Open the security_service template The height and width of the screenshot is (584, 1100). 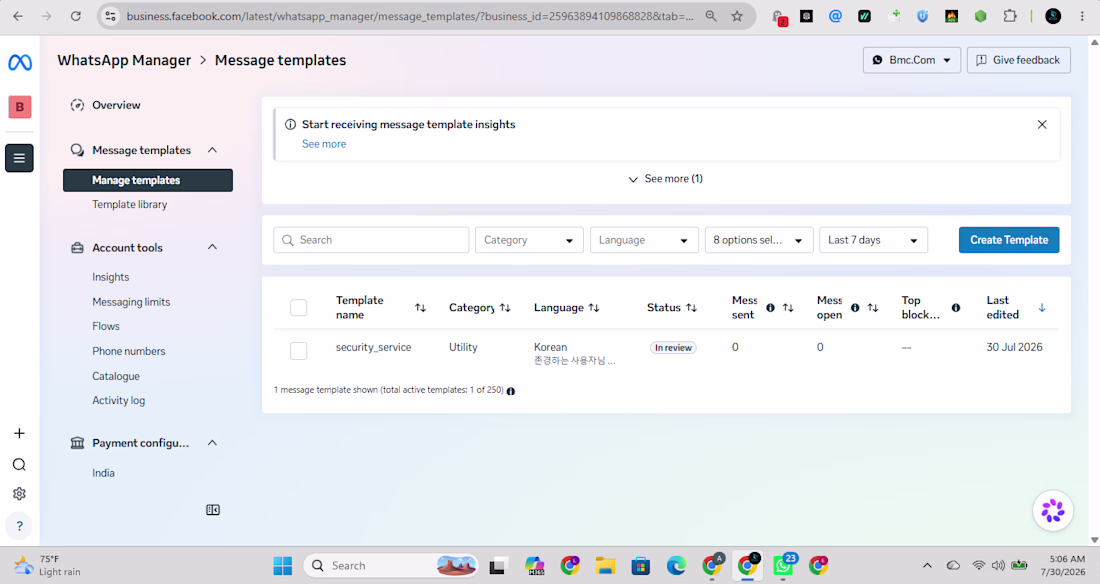click(x=373, y=347)
